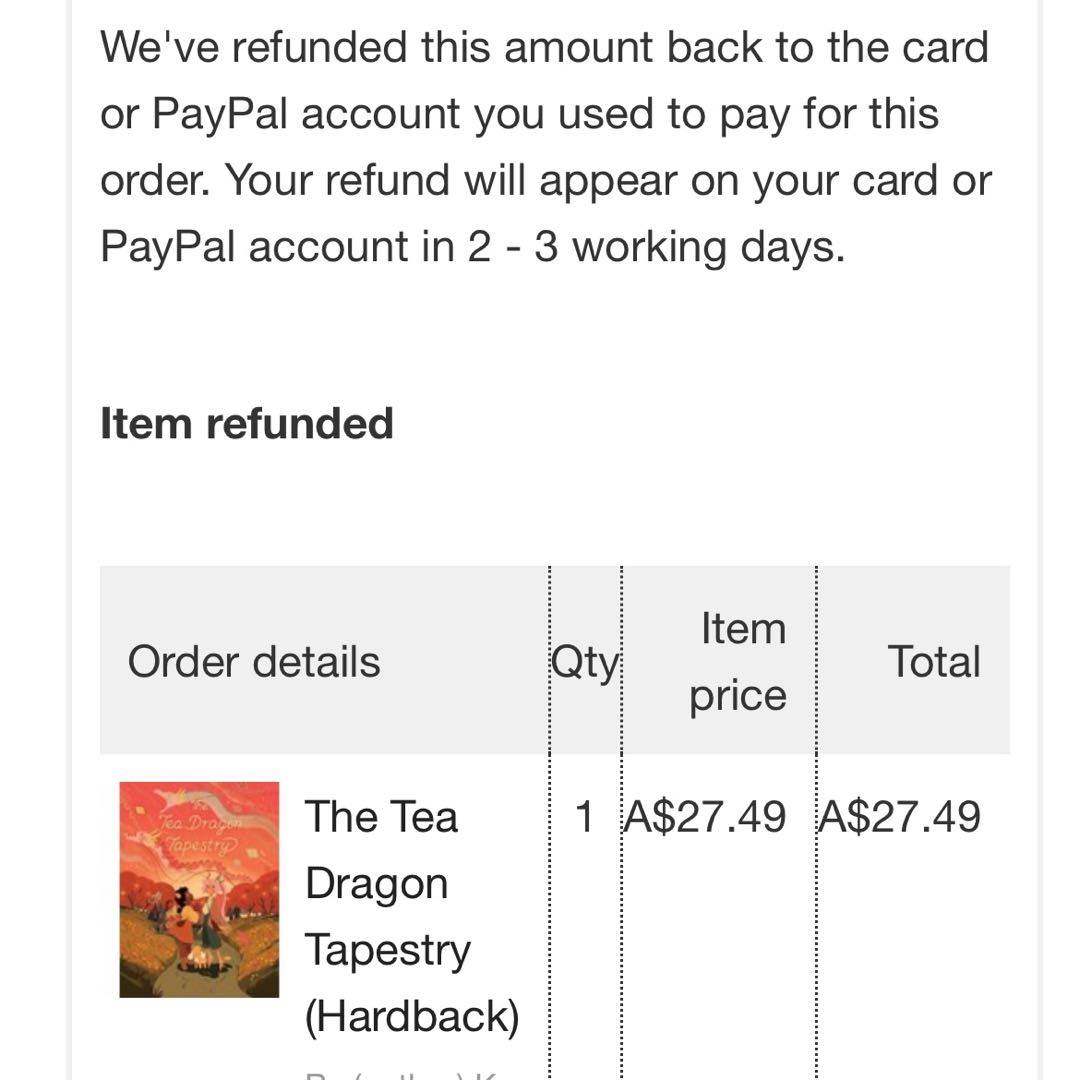
Task: Click the Qty column header
Action: pos(585,662)
